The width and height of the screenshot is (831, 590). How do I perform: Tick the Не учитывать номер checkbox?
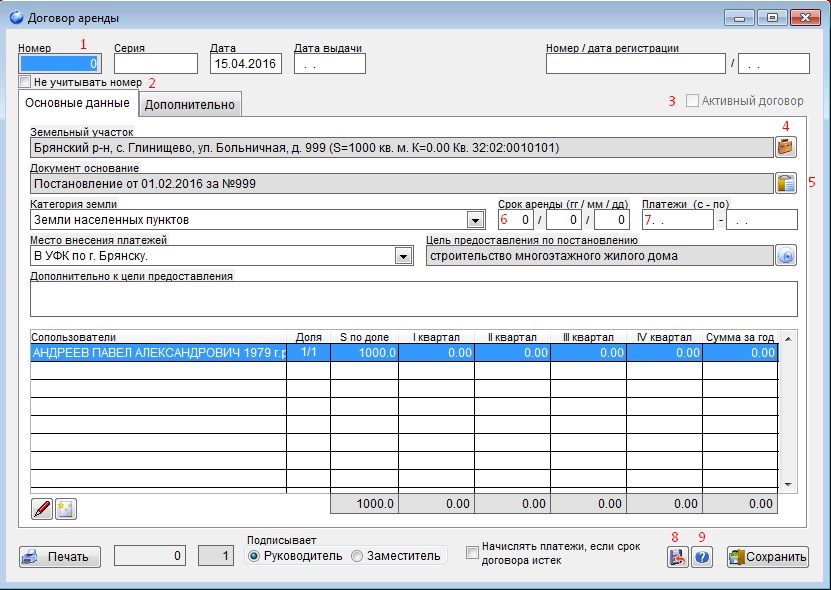click(24, 82)
